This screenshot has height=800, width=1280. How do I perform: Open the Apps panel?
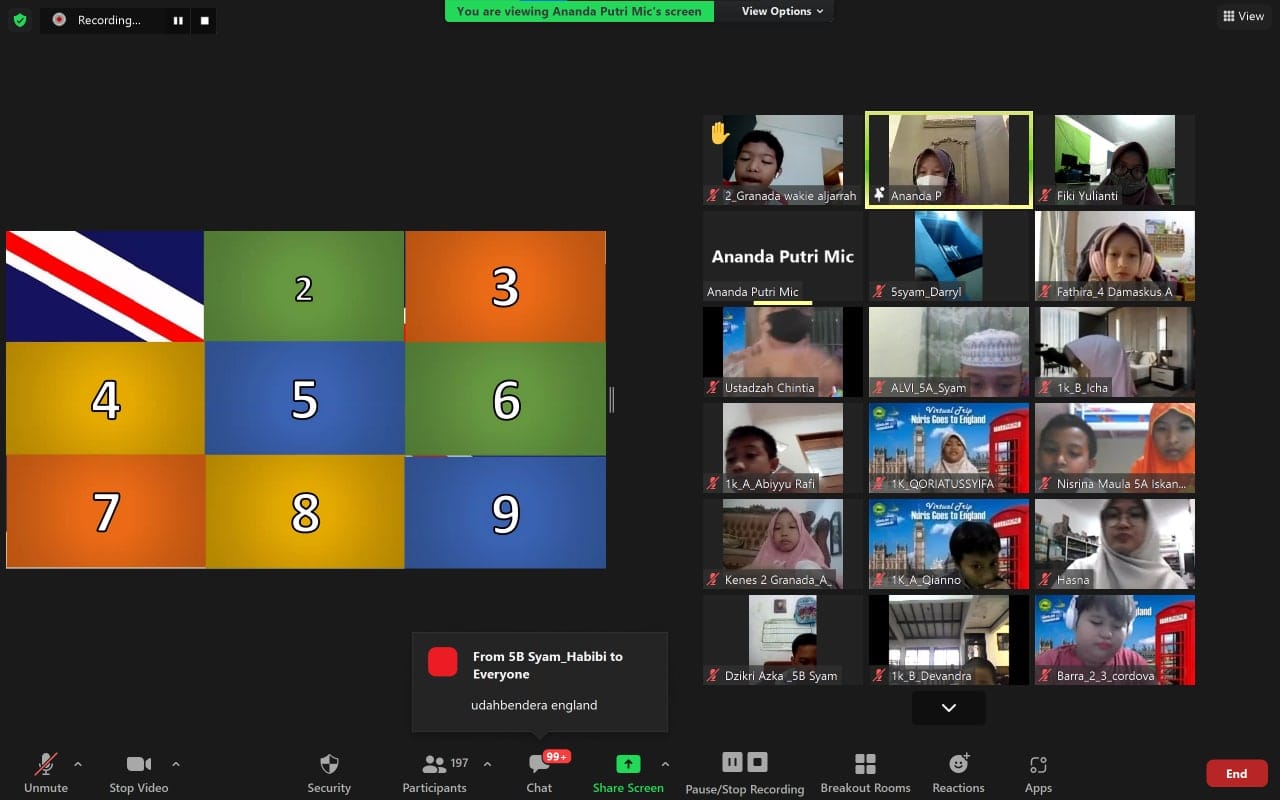[x=1038, y=772]
